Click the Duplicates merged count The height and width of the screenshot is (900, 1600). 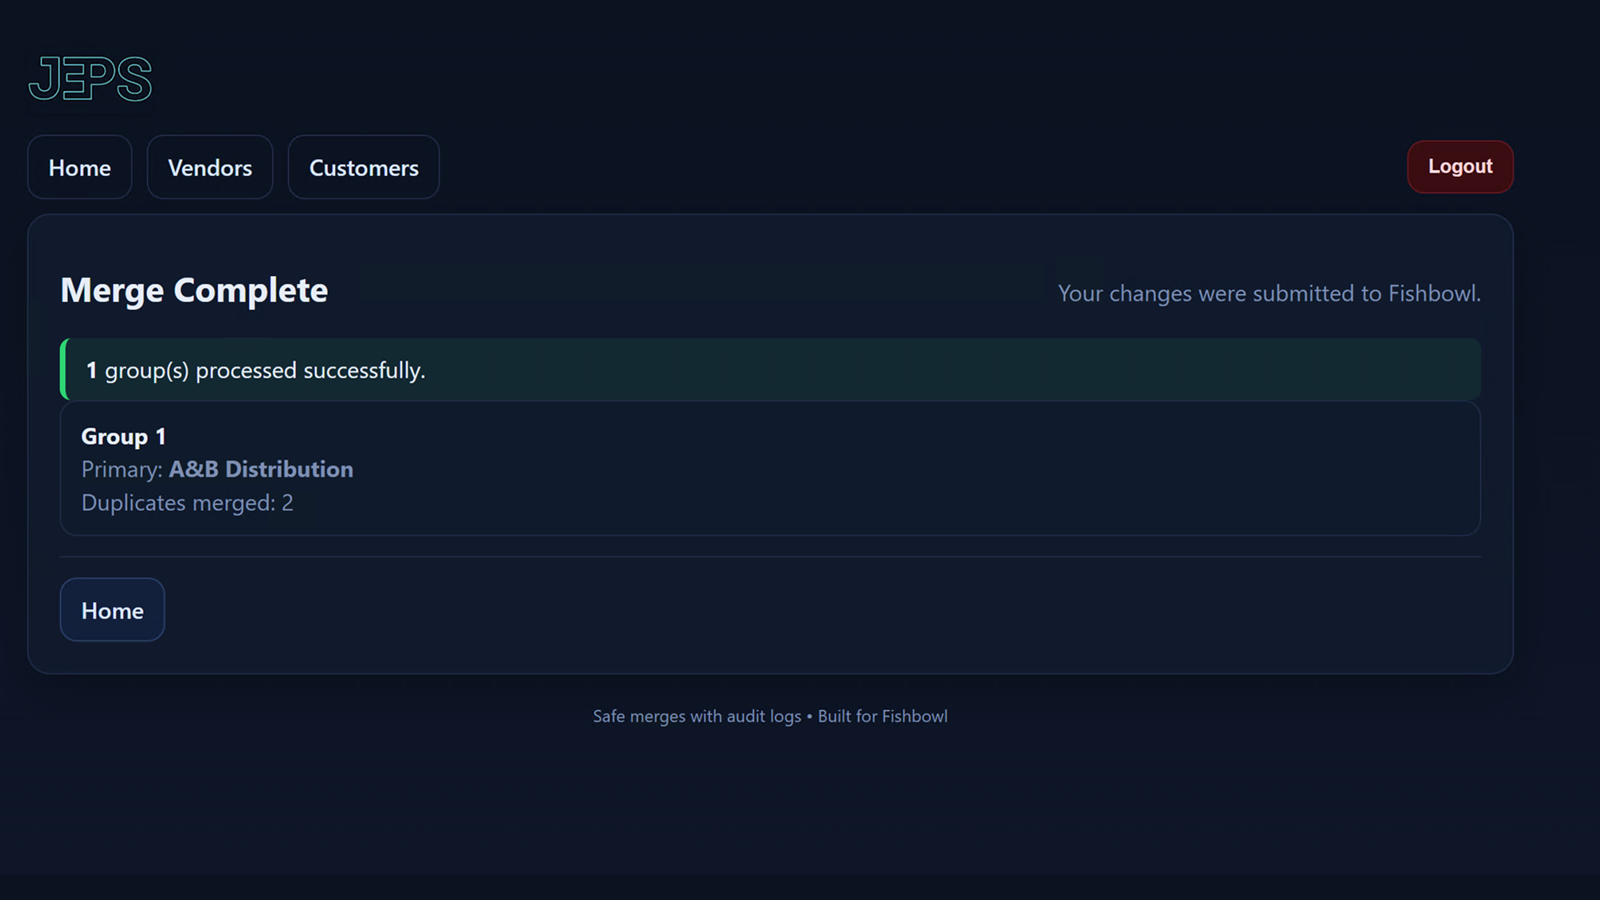click(x=187, y=503)
